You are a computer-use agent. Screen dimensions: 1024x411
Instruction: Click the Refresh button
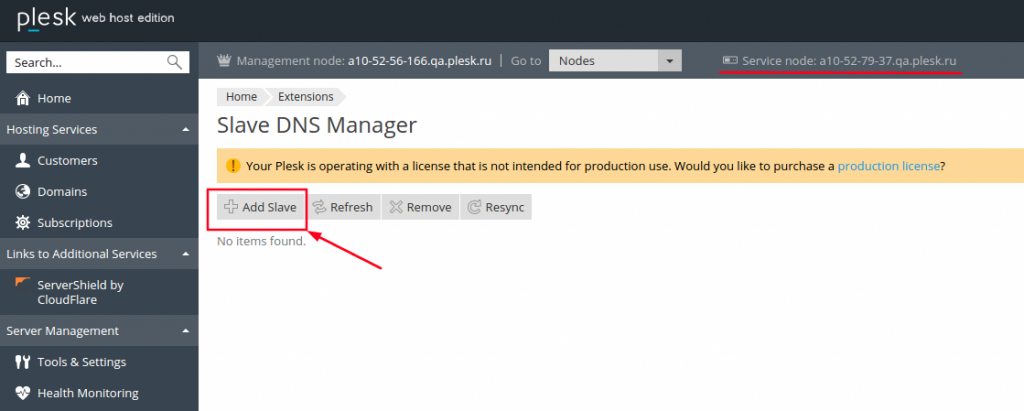343,207
